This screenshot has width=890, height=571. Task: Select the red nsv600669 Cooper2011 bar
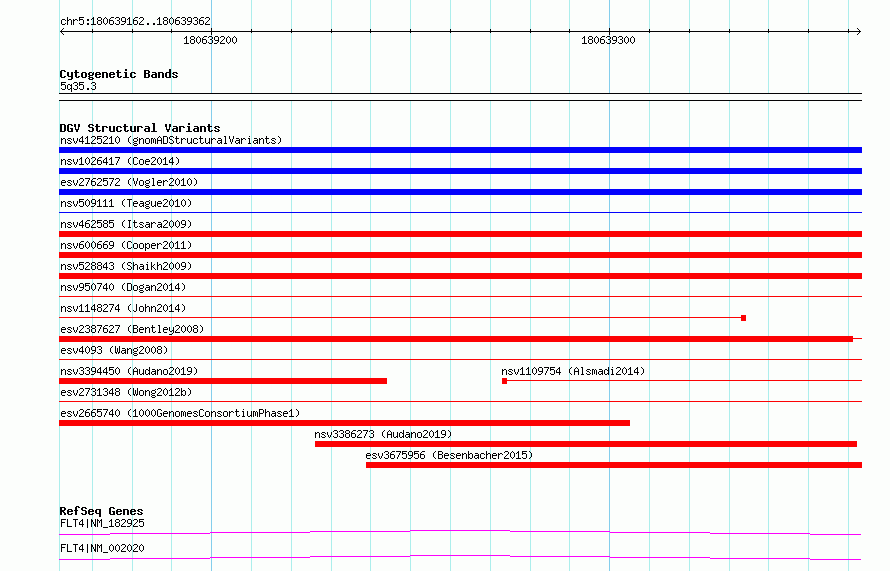[x=460, y=255]
